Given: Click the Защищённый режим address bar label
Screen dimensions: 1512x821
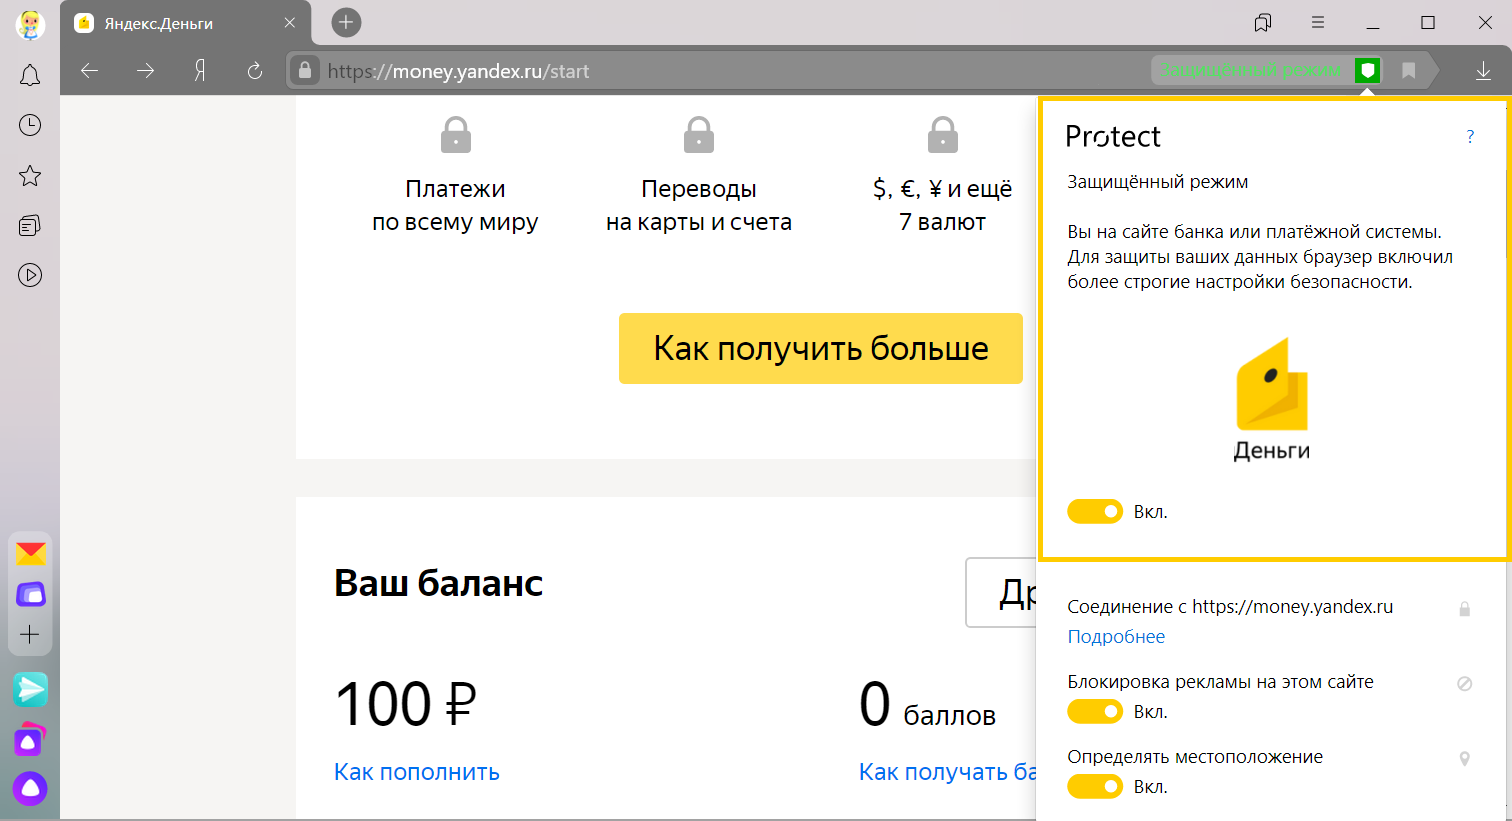Looking at the screenshot, I should 1250,70.
